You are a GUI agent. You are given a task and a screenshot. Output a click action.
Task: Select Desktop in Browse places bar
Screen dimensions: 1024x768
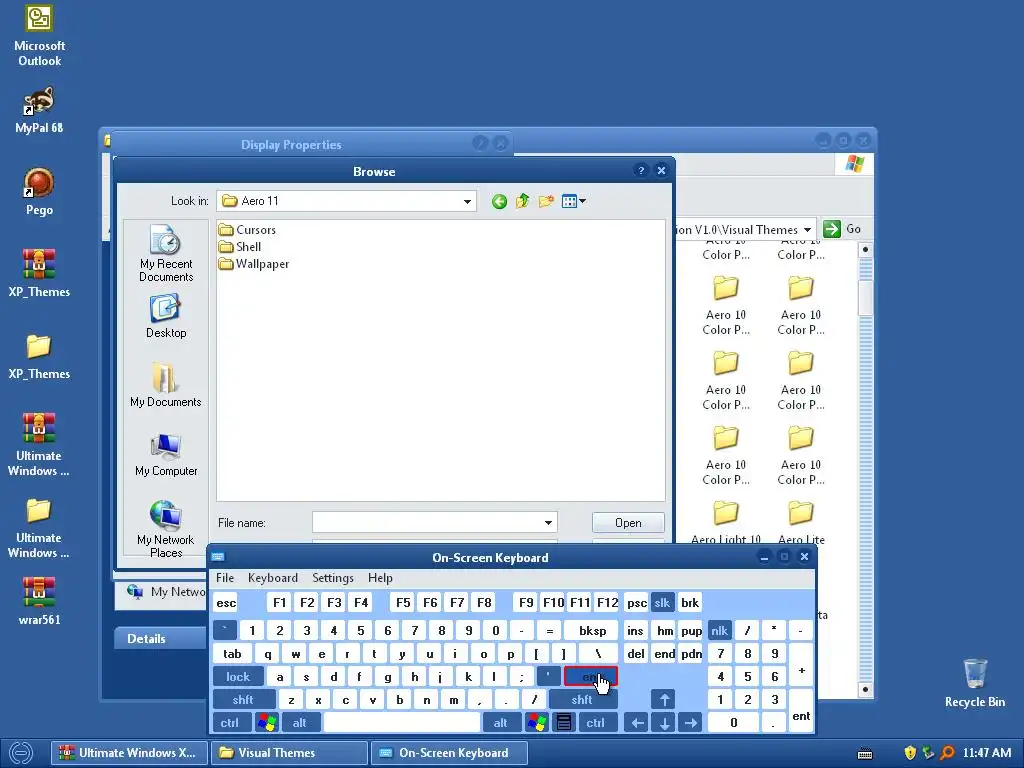tap(166, 316)
